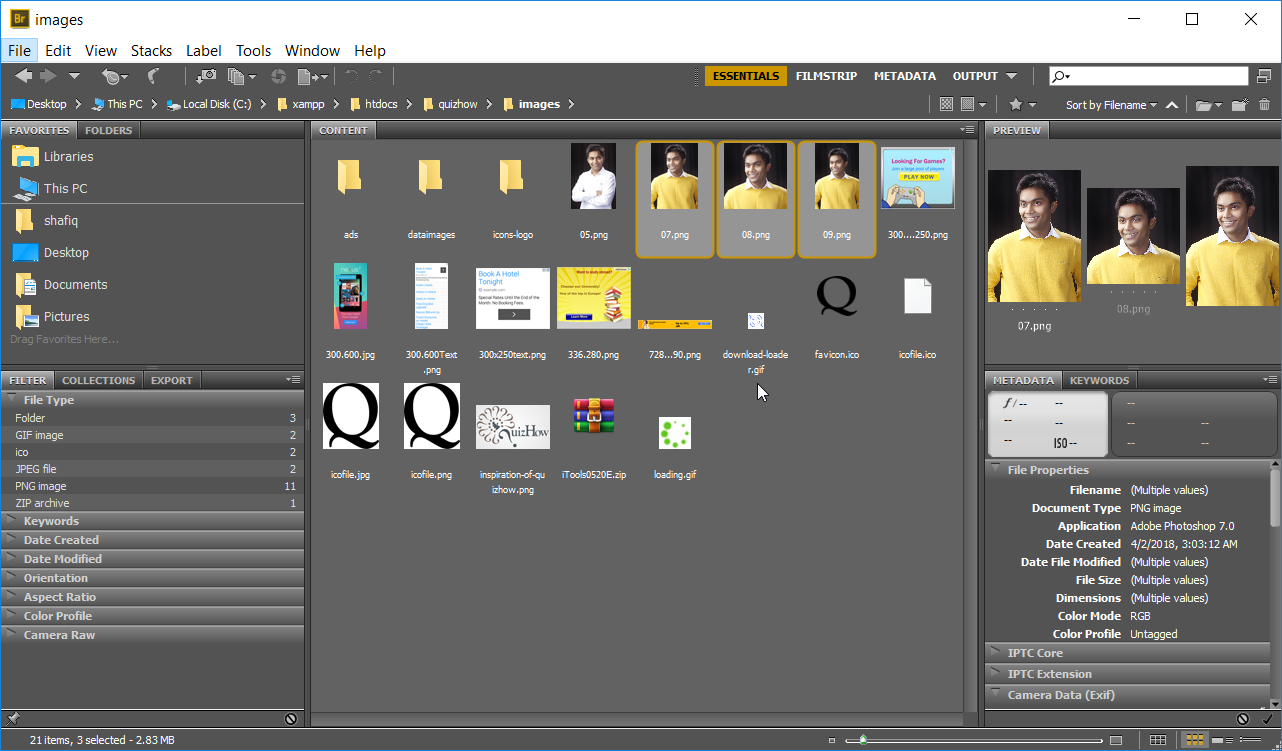
Task: Create a new folder icon
Action: (1240, 104)
